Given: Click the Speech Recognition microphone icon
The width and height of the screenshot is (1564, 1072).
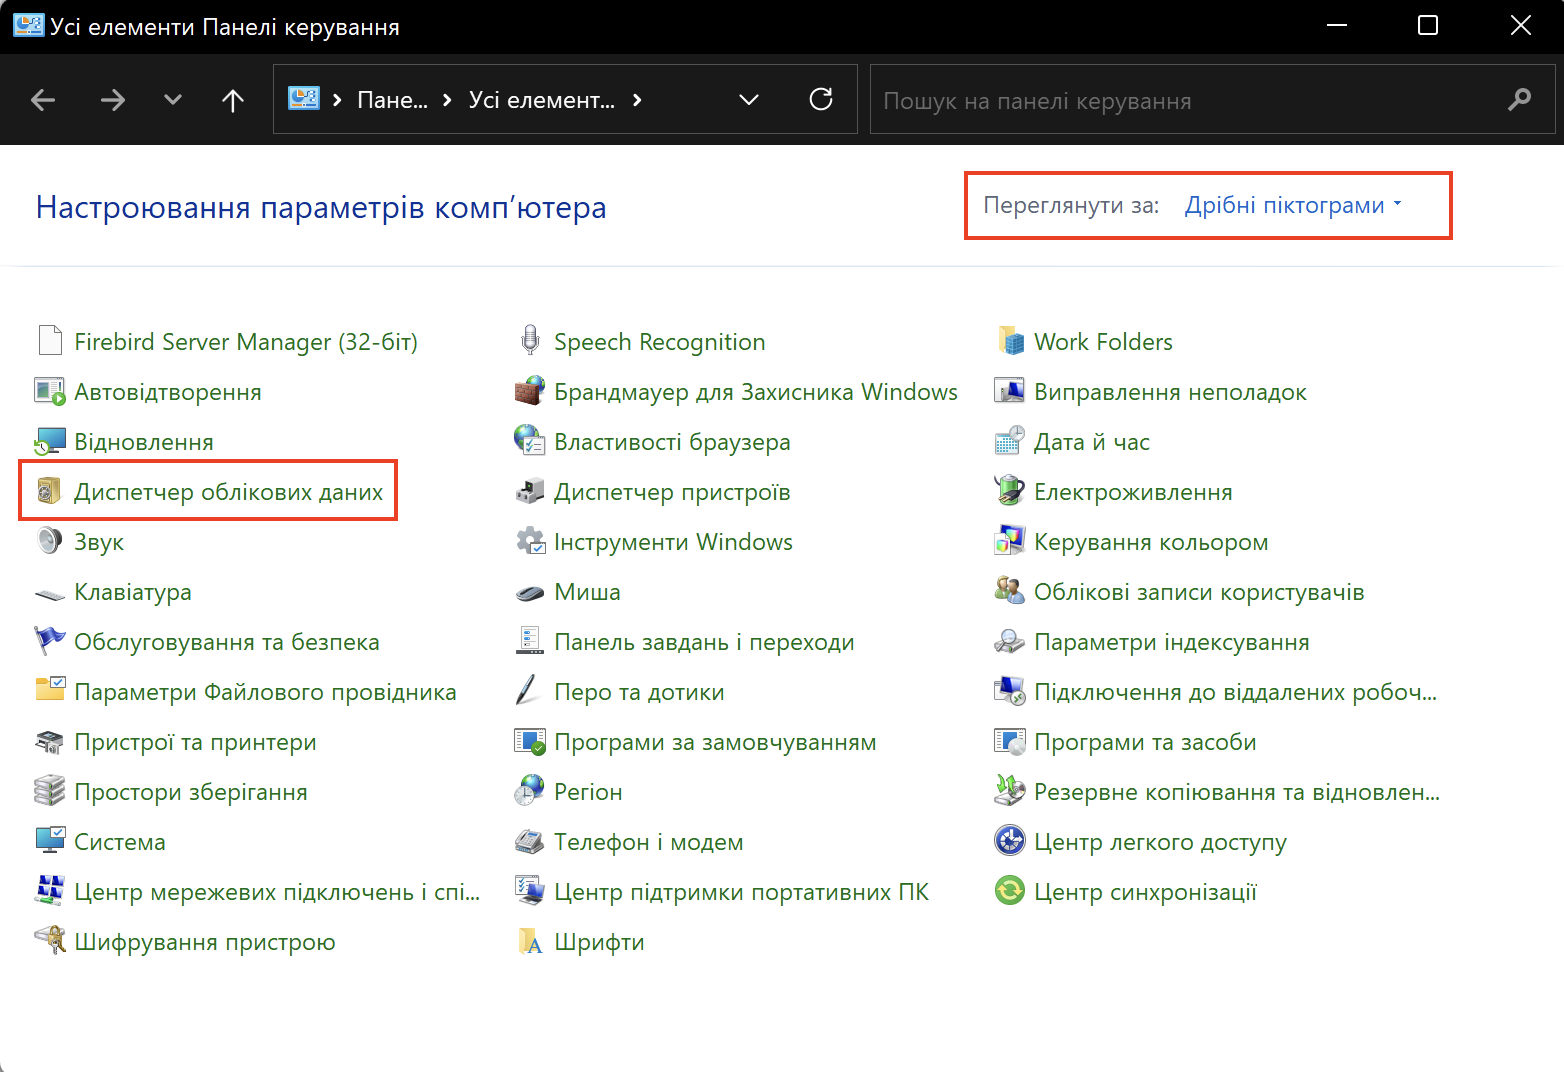Looking at the screenshot, I should click(x=530, y=341).
